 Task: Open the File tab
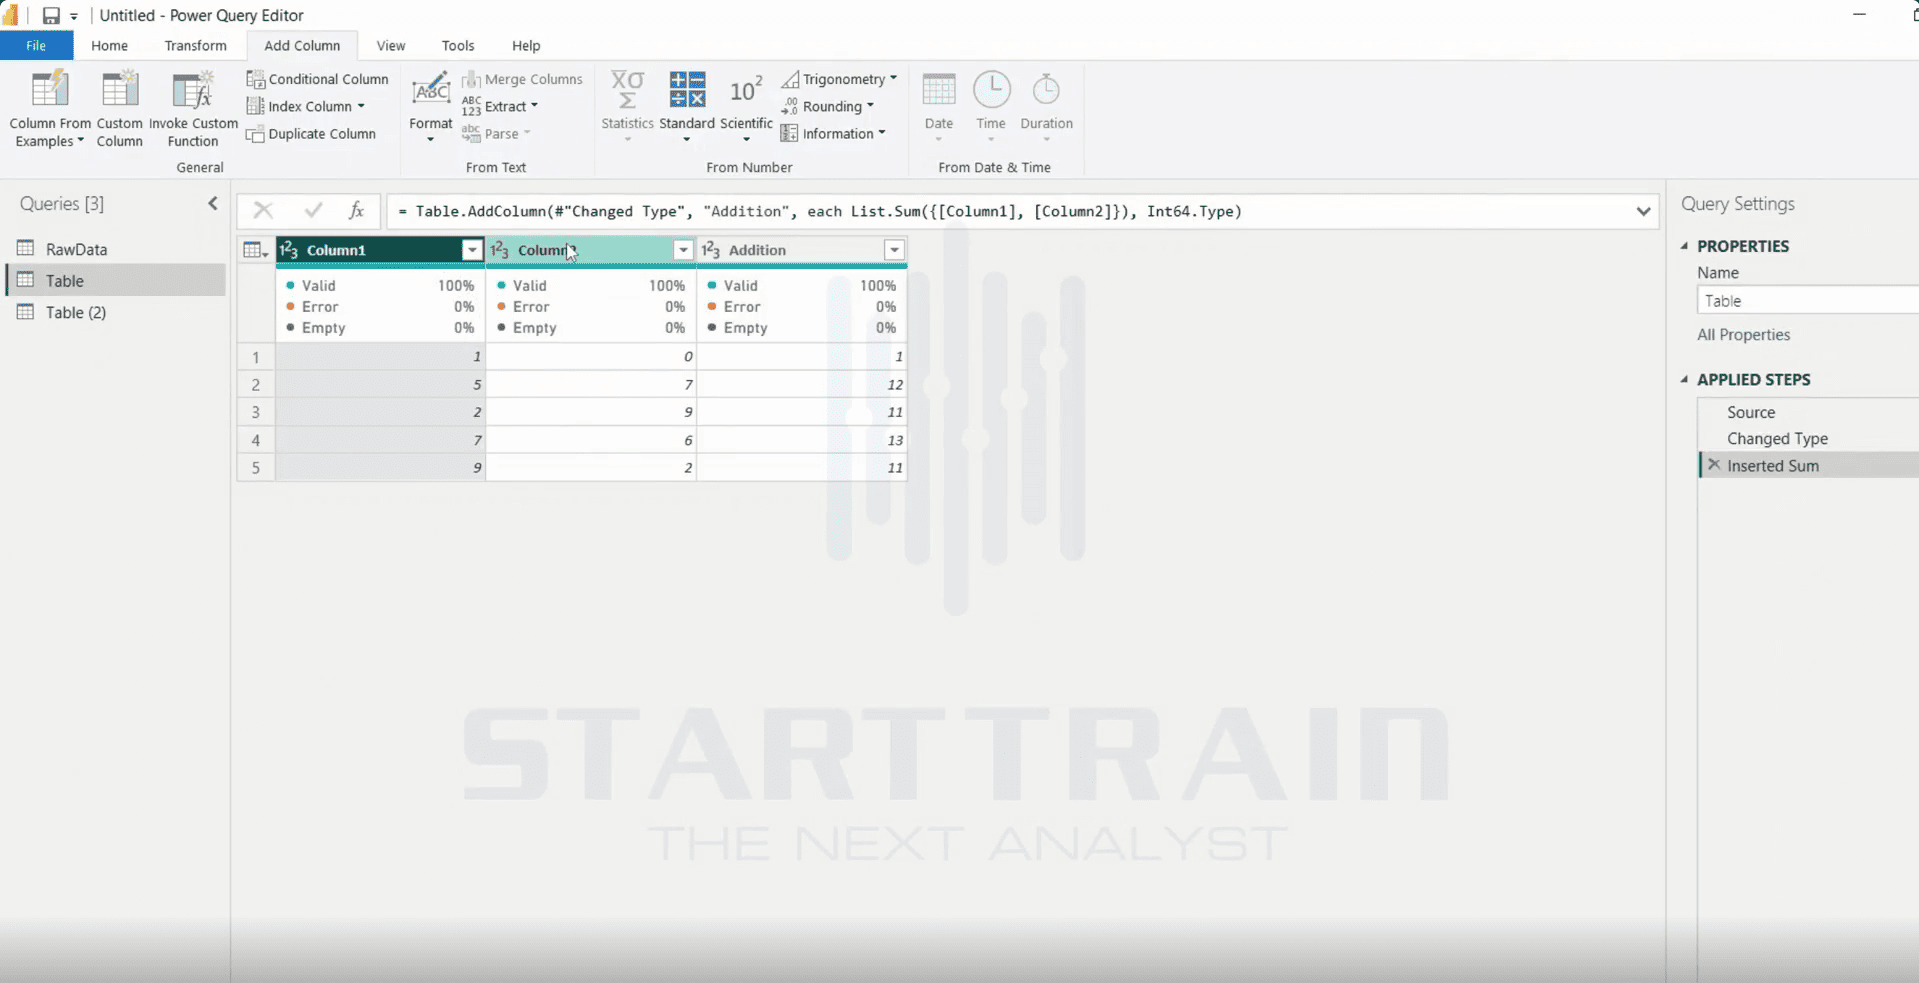click(36, 46)
